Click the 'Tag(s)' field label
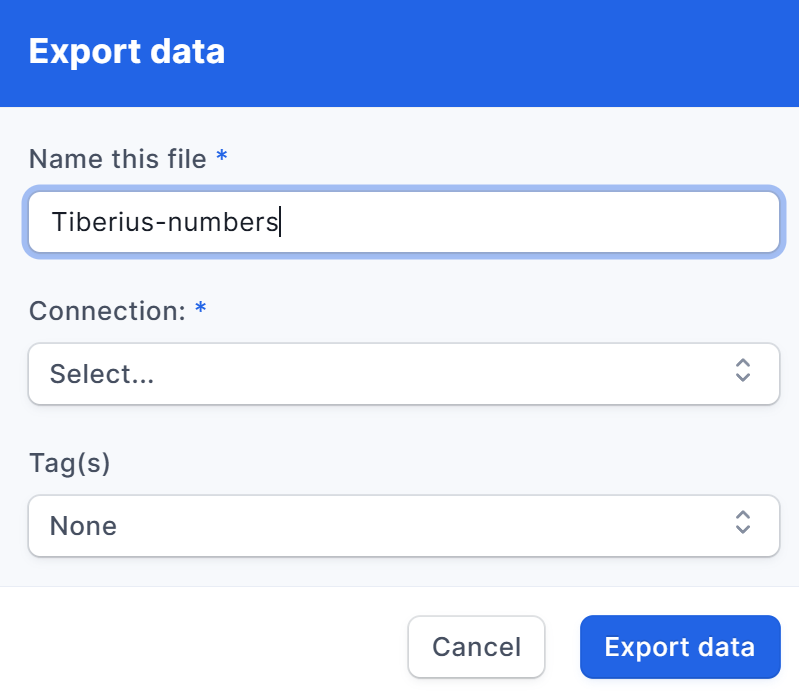Screen dimensions: 799x700 click(70, 464)
